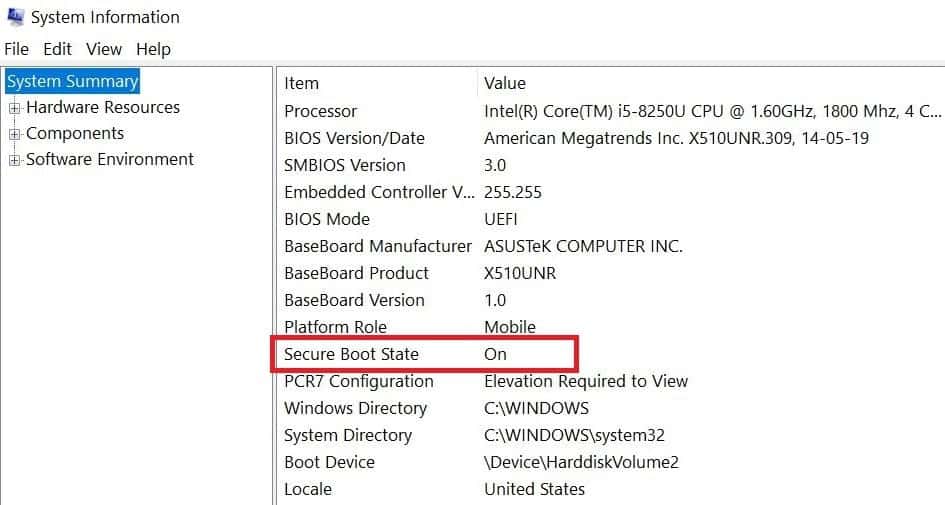Image resolution: width=945 pixels, height=505 pixels.
Task: Select the Secure Boot State row
Action: click(x=351, y=354)
